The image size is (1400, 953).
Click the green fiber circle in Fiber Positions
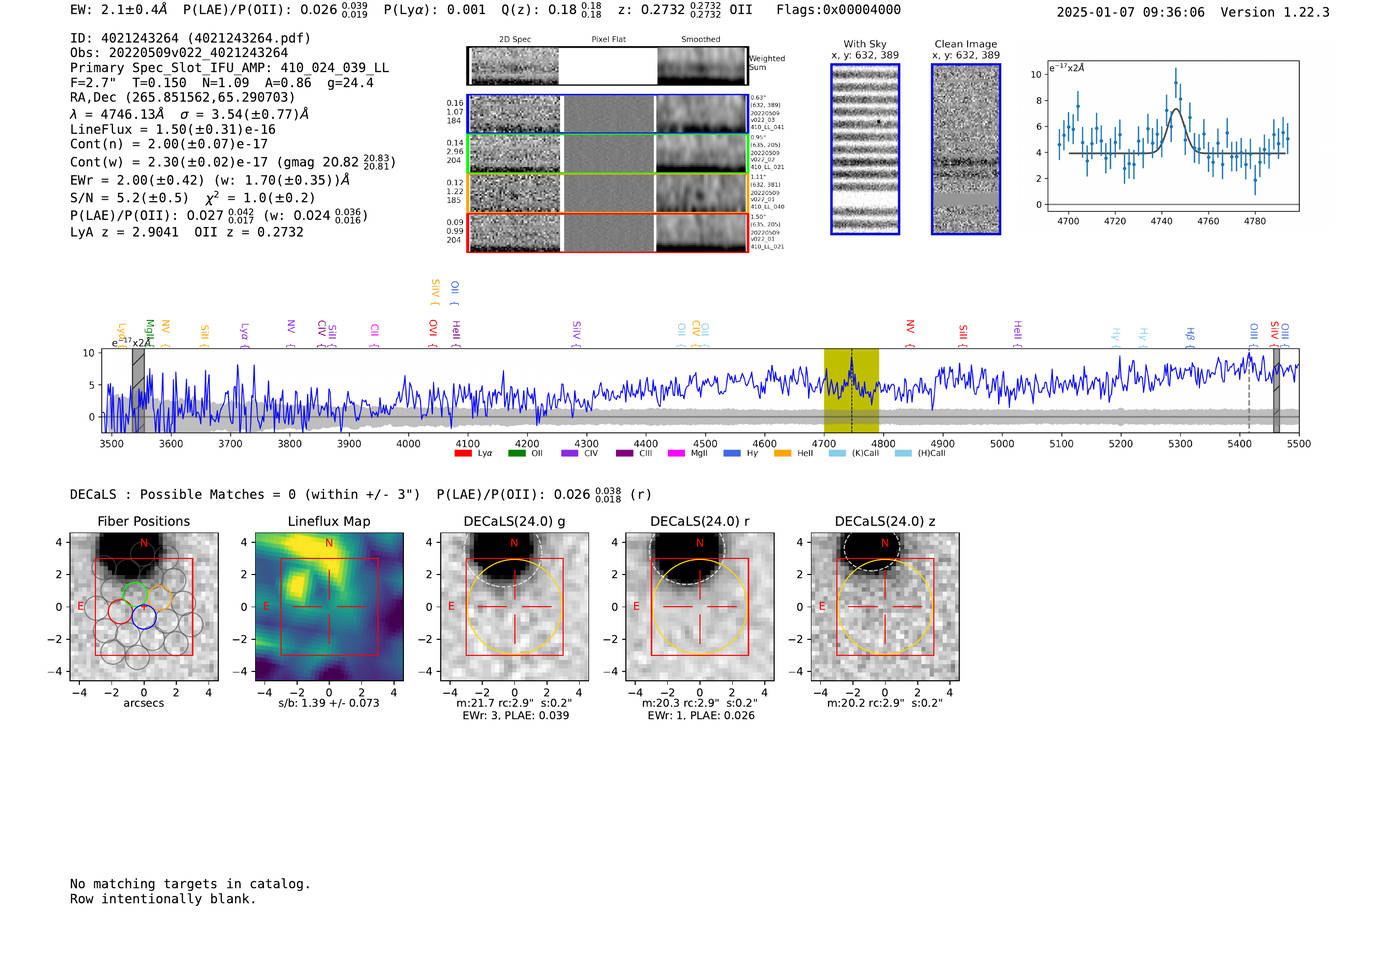[135, 592]
